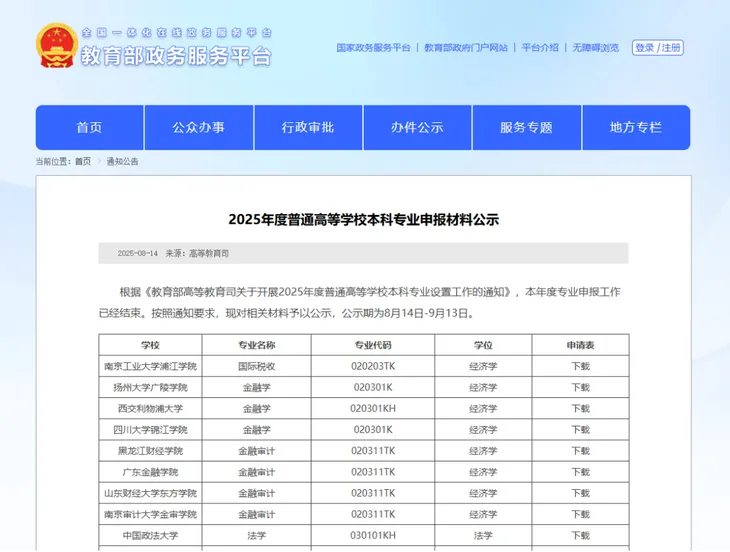Enable 无障碍浏览 accessibility mode

coord(595,48)
